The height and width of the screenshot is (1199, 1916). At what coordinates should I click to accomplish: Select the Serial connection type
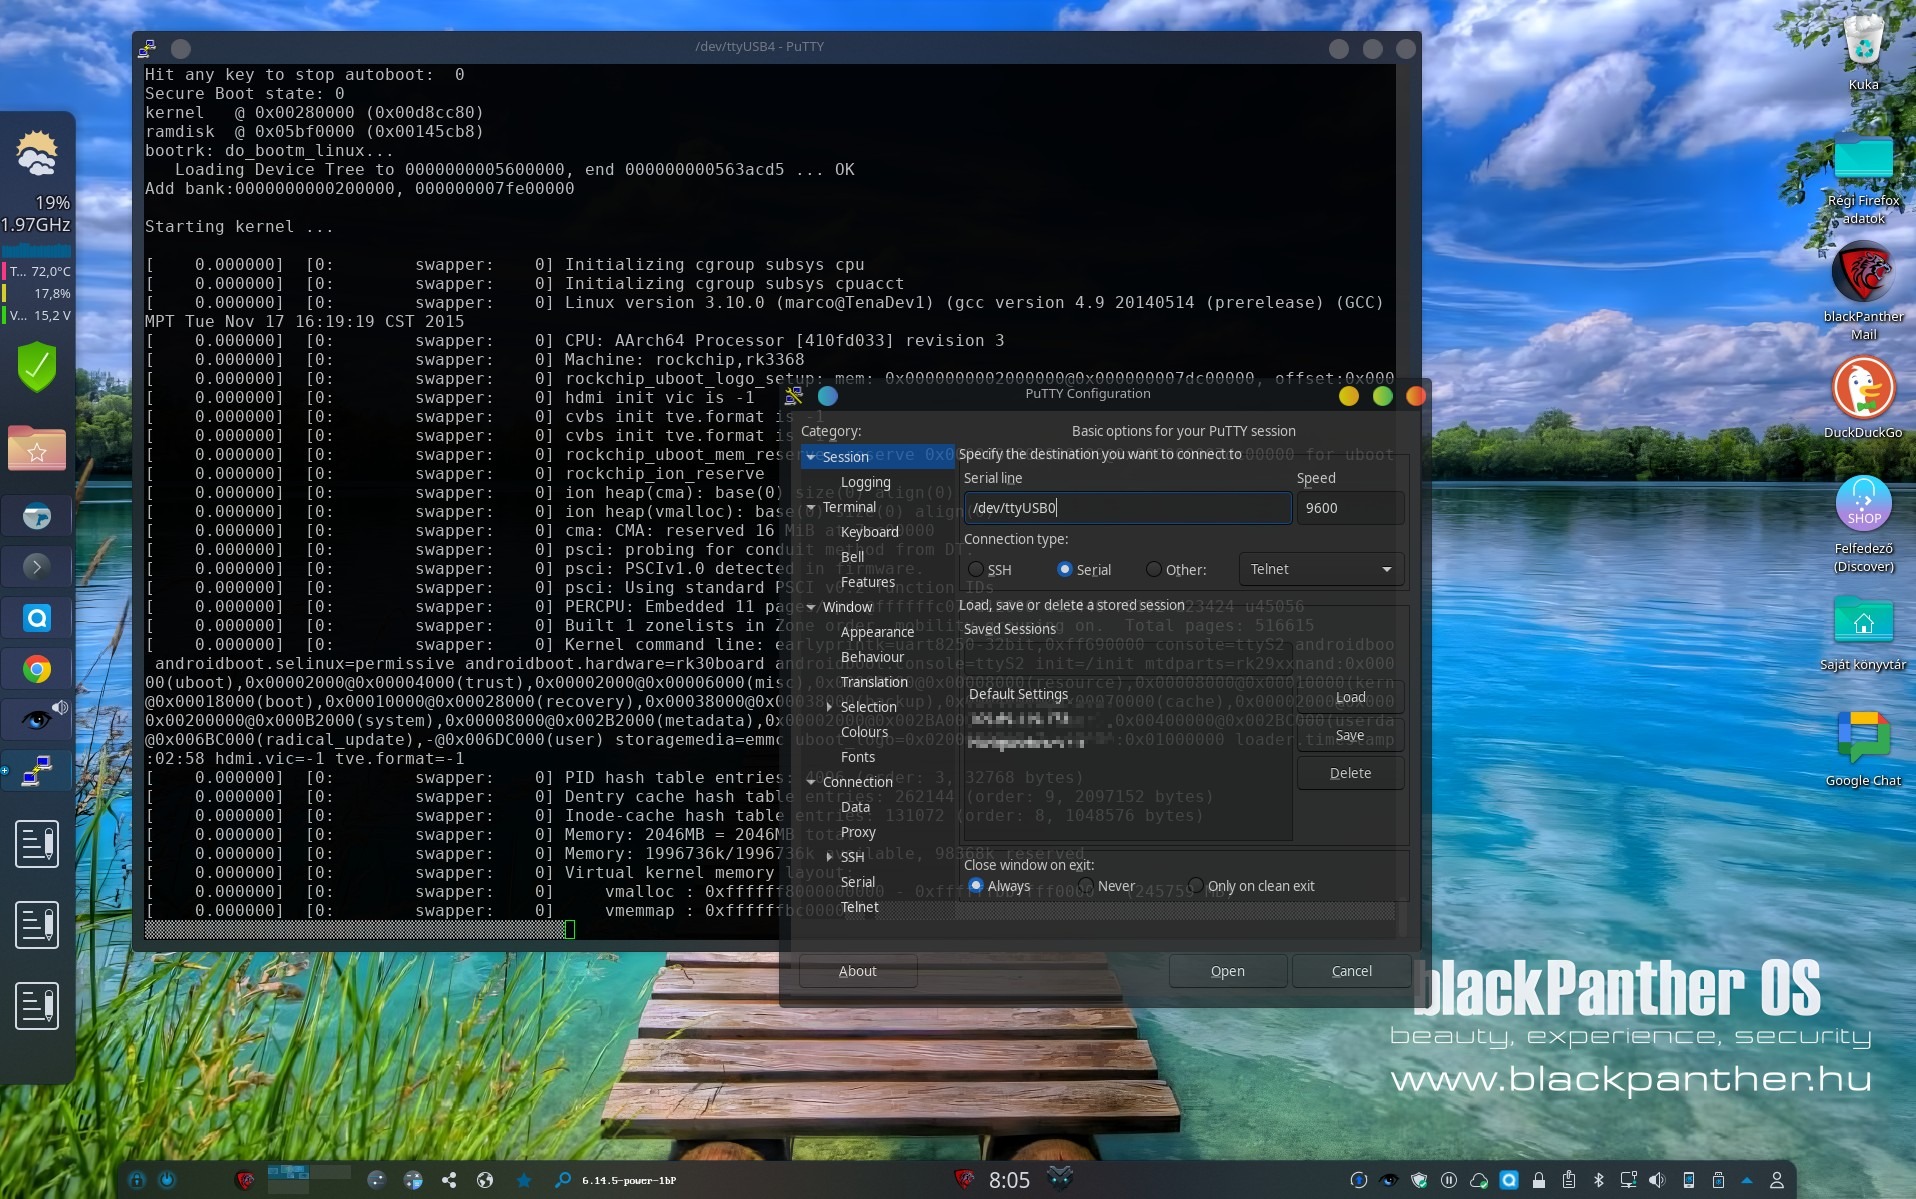[1065, 570]
